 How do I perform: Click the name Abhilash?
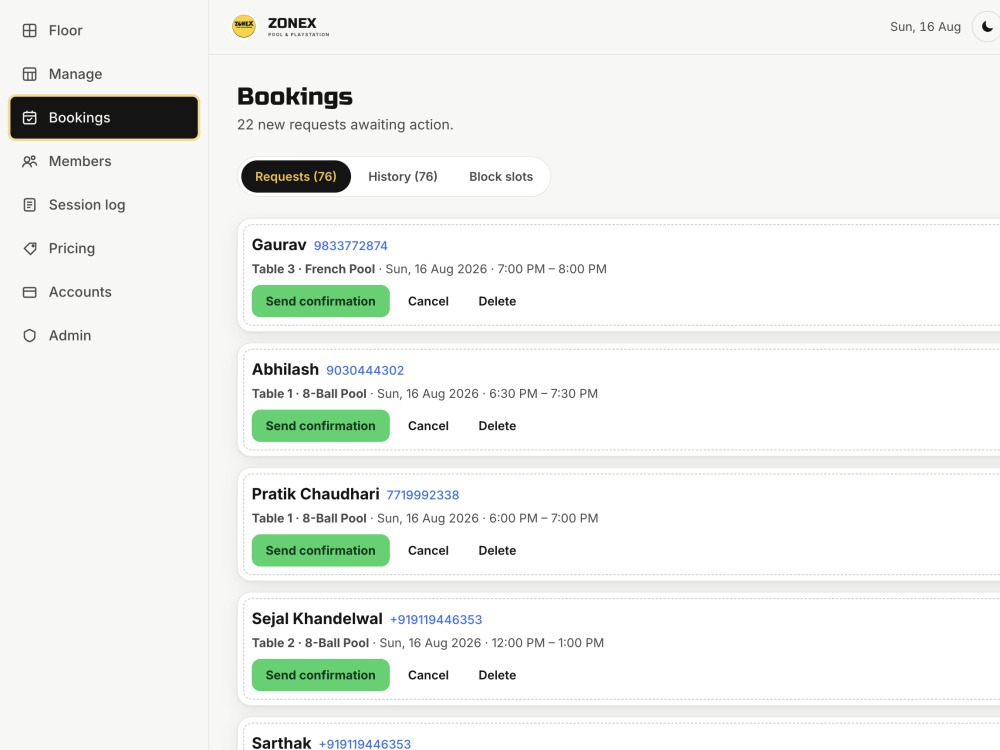point(285,369)
